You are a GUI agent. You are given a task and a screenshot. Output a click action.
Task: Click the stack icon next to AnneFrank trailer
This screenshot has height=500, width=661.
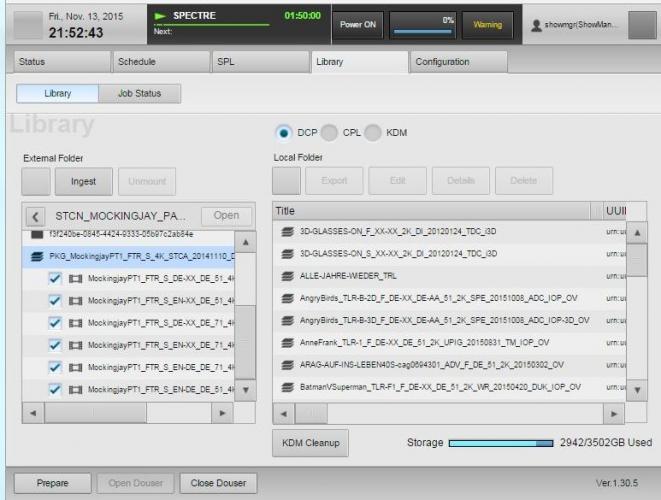click(x=287, y=341)
